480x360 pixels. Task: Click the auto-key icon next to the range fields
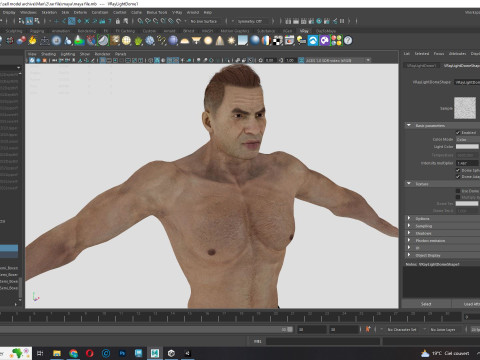point(368,329)
